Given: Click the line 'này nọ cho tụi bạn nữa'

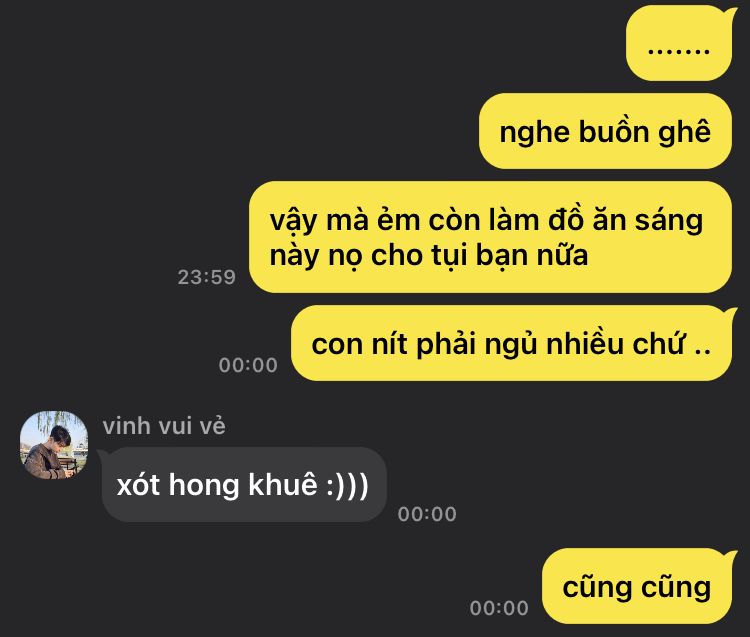Looking at the screenshot, I should click(429, 255).
